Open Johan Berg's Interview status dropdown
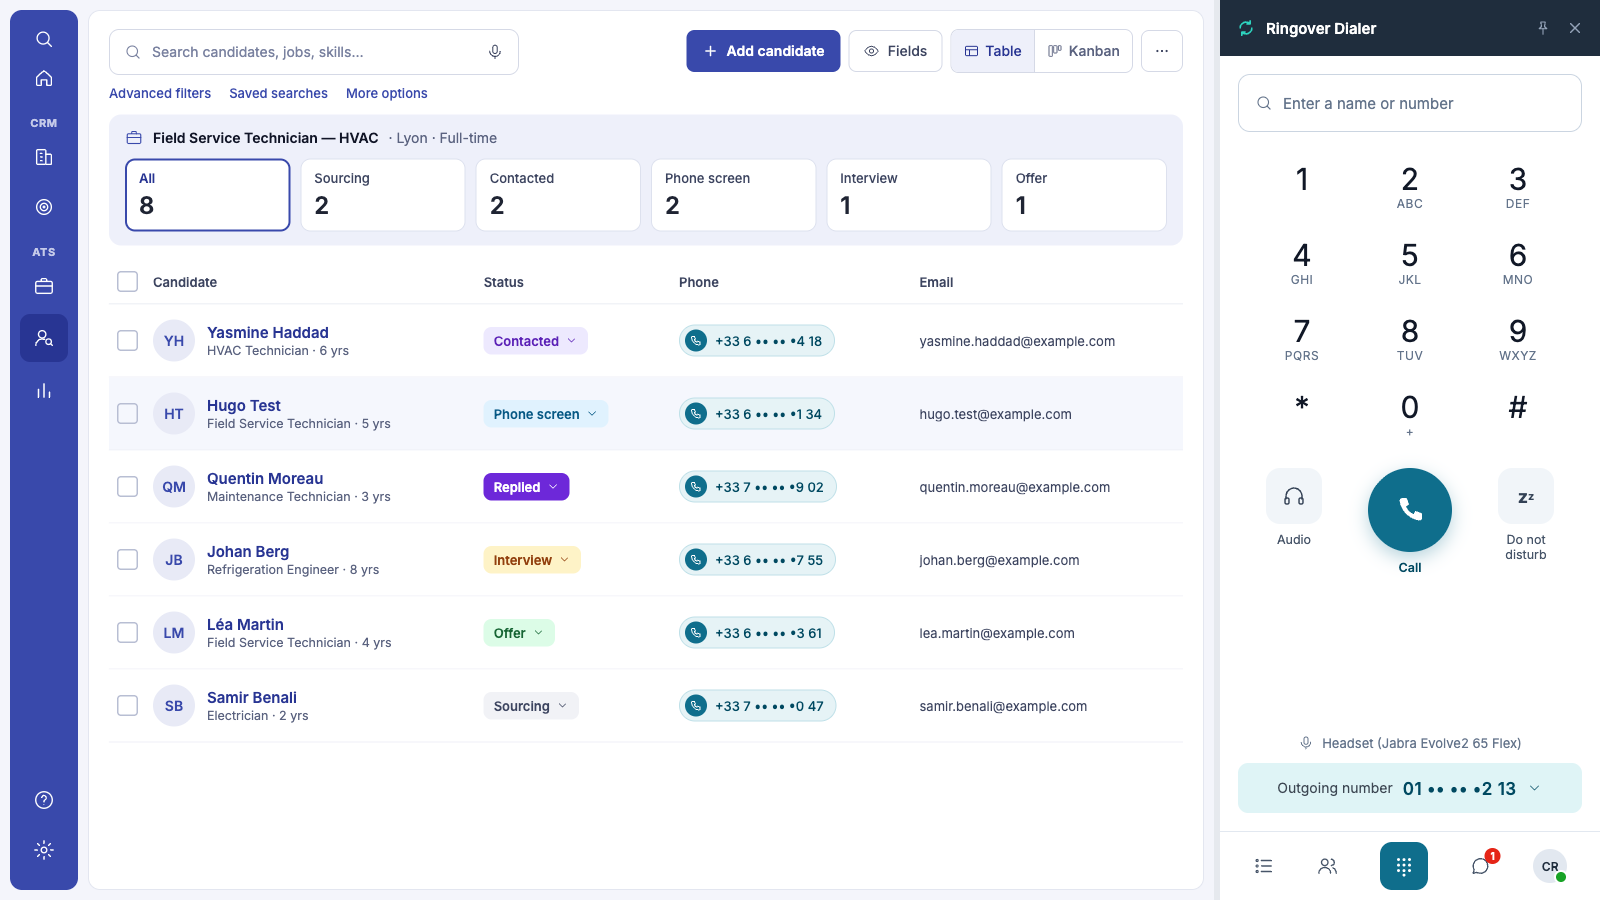The width and height of the screenshot is (1600, 900). pyautogui.click(x=531, y=560)
